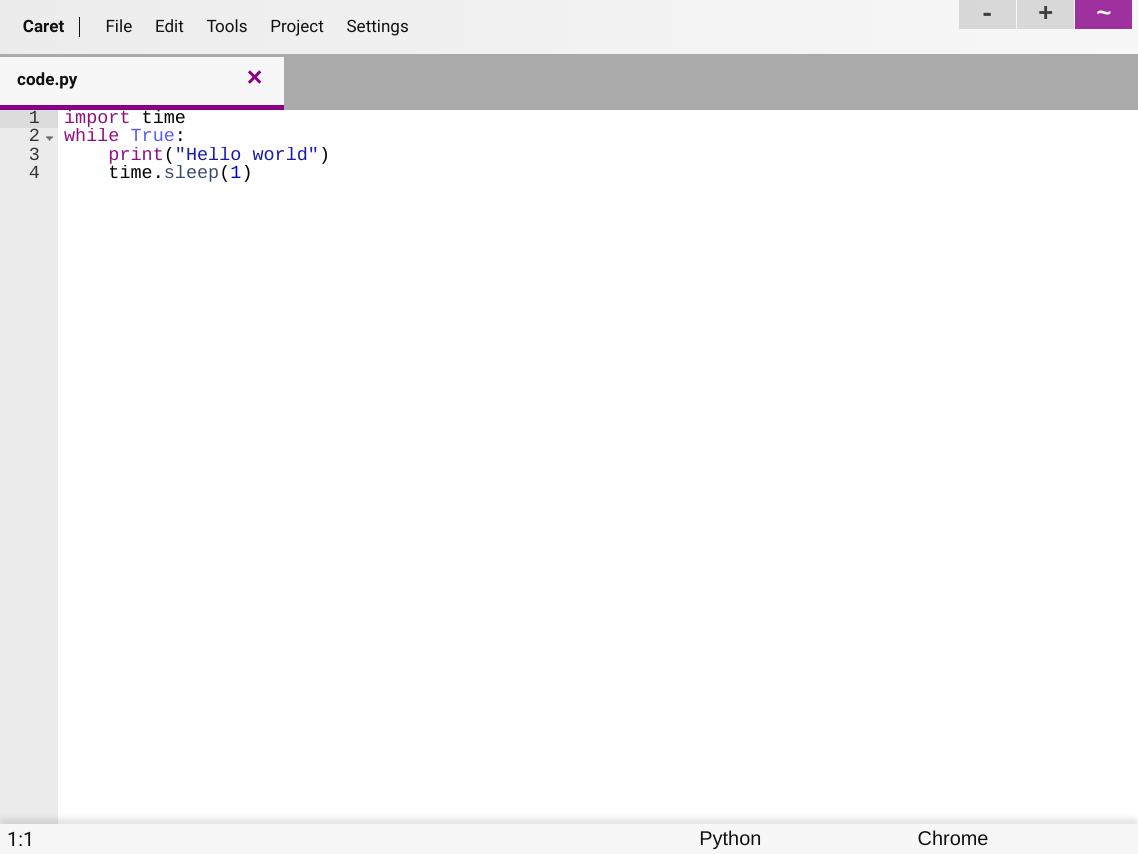Screen dimensions: 1138x854
Task: Click the minus icon to decrease zoom
Action: coord(986,15)
